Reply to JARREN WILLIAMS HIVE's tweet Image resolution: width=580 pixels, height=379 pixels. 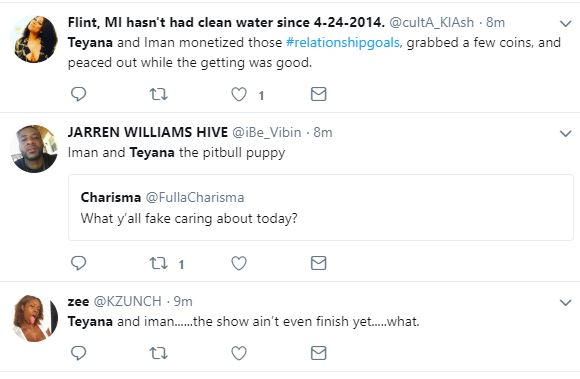(78, 263)
